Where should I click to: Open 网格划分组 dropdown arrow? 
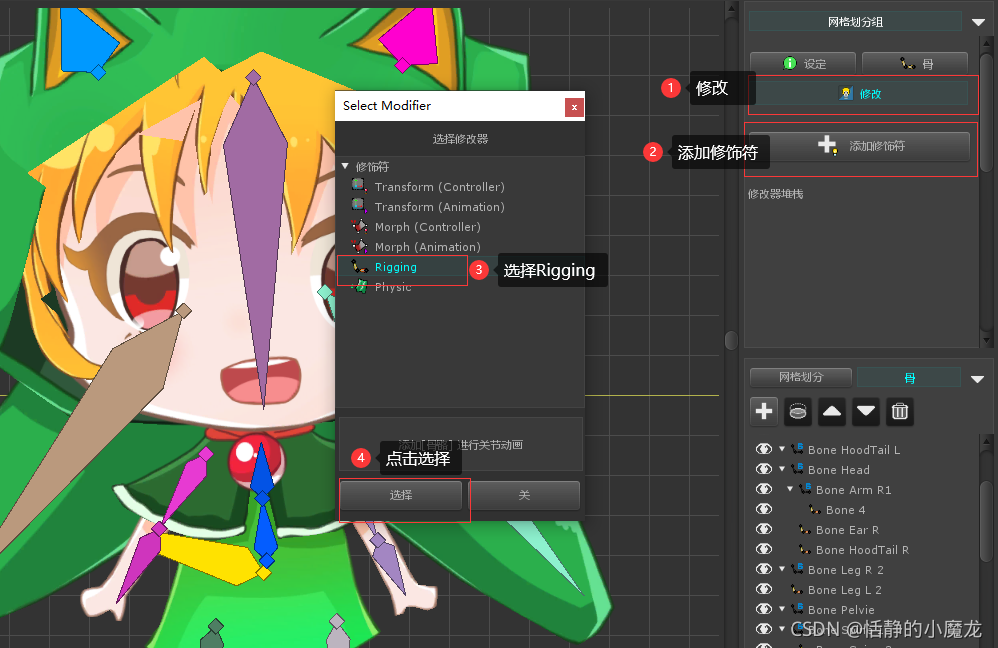[978, 22]
